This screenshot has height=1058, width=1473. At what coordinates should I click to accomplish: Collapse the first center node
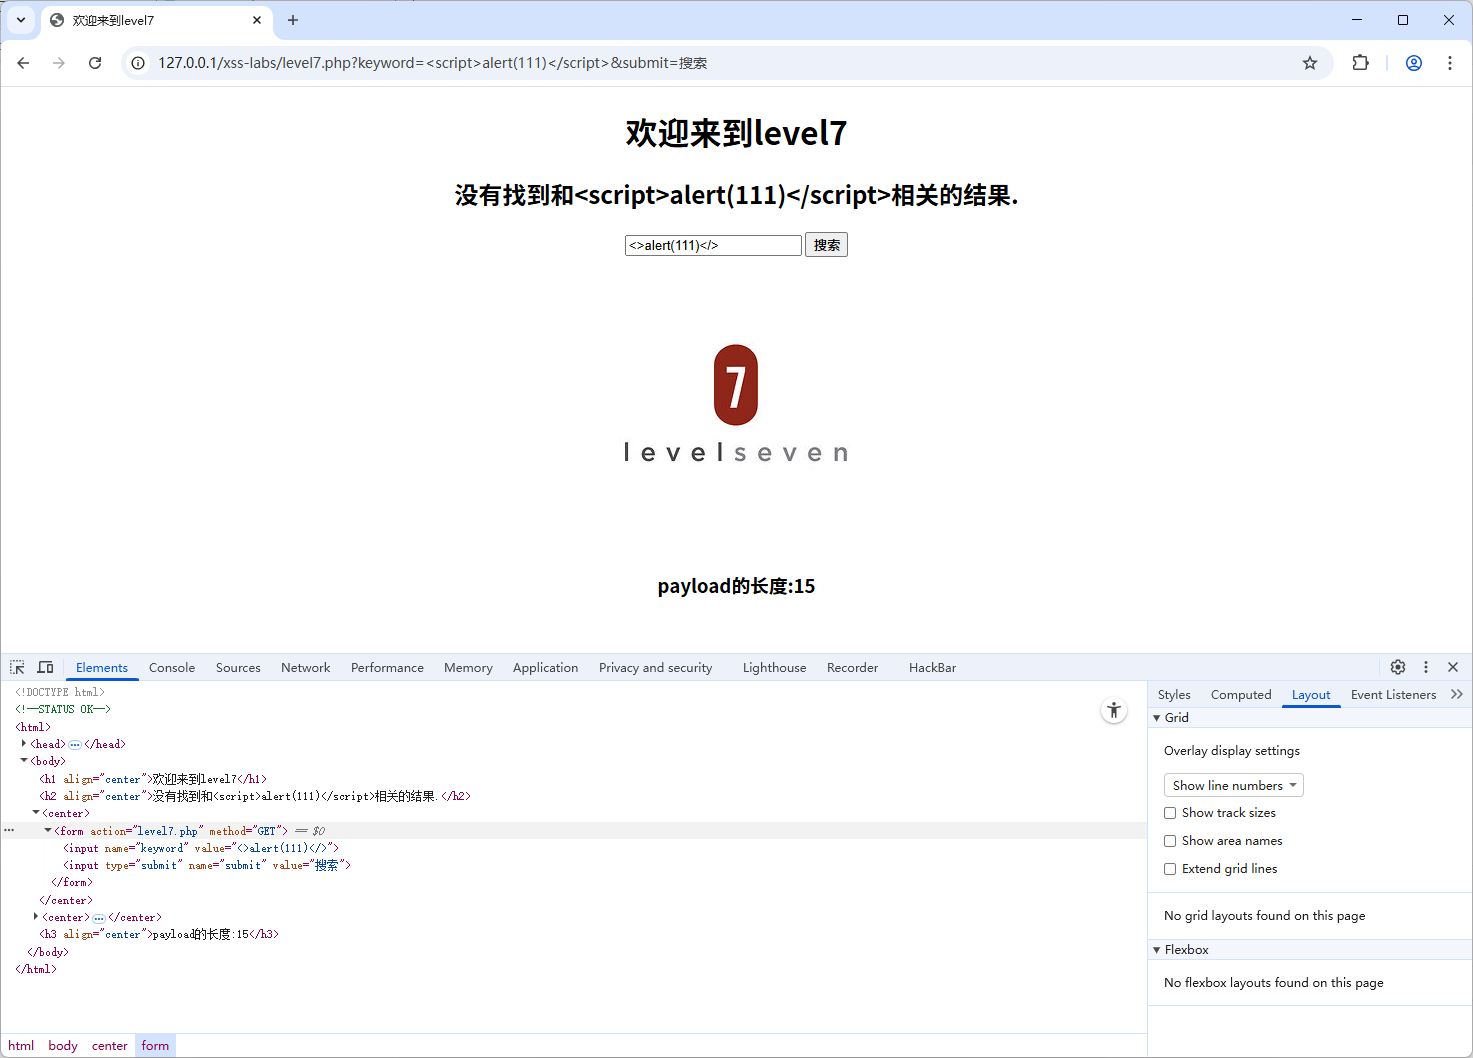(x=36, y=813)
